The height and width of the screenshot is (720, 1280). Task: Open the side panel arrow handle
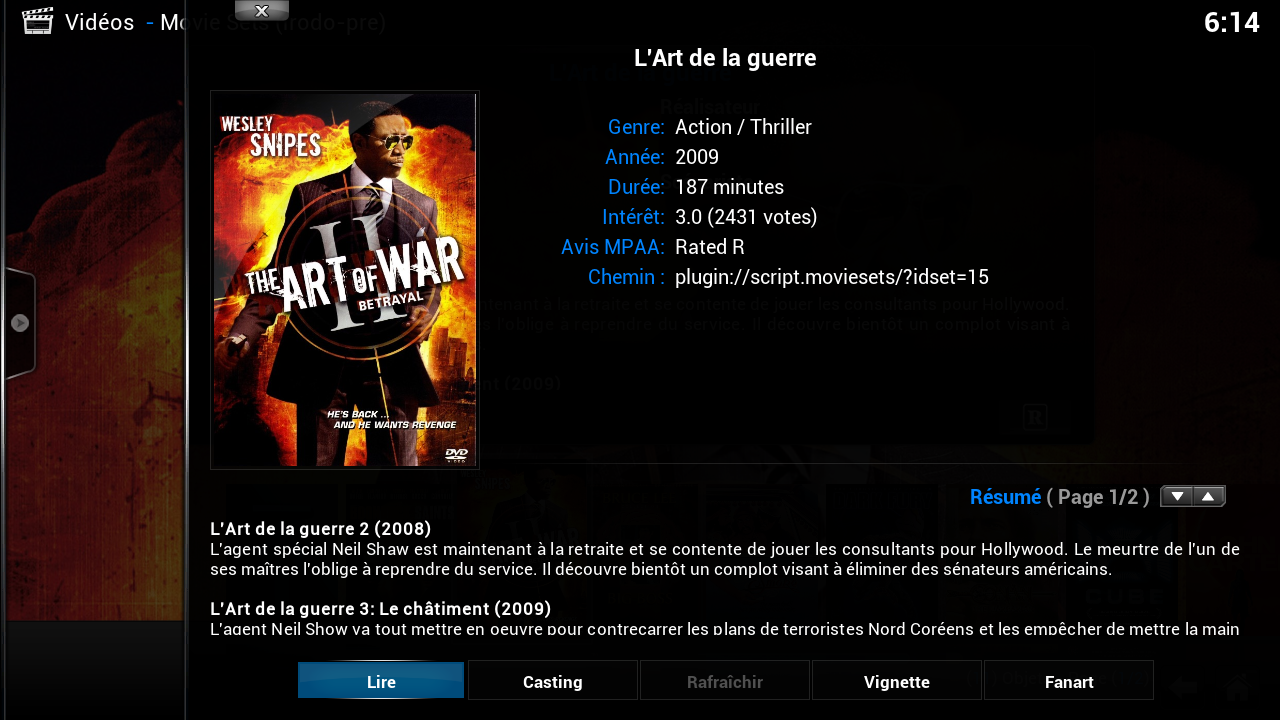click(19, 323)
